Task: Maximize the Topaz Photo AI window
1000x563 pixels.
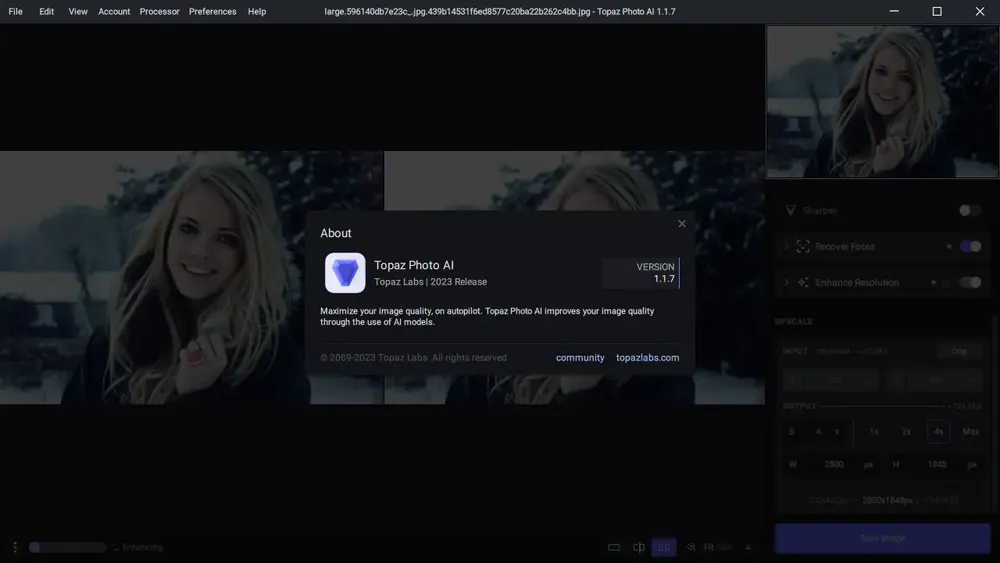Action: pos(937,11)
